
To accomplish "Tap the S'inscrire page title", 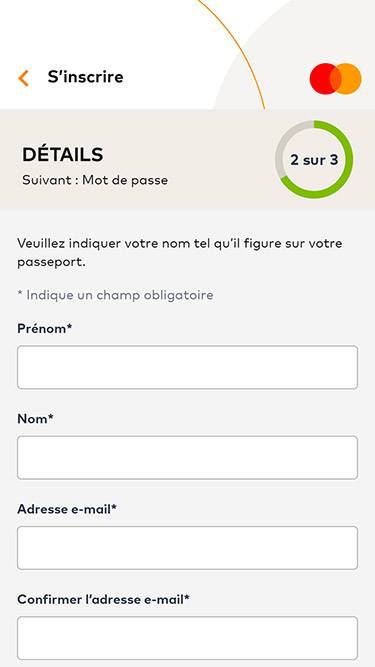I will 85,77.
